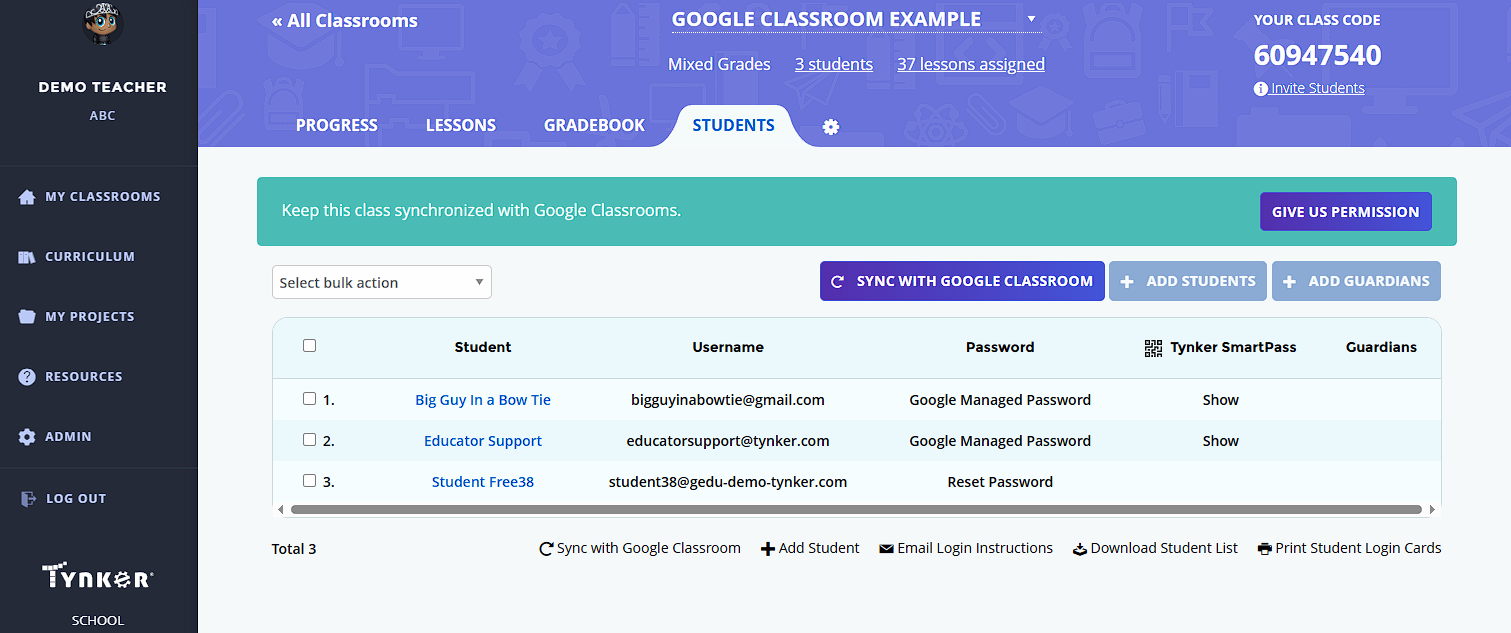The image size is (1511, 633).
Task: Open student Big Guy In a Bow Tie
Action: tap(483, 400)
